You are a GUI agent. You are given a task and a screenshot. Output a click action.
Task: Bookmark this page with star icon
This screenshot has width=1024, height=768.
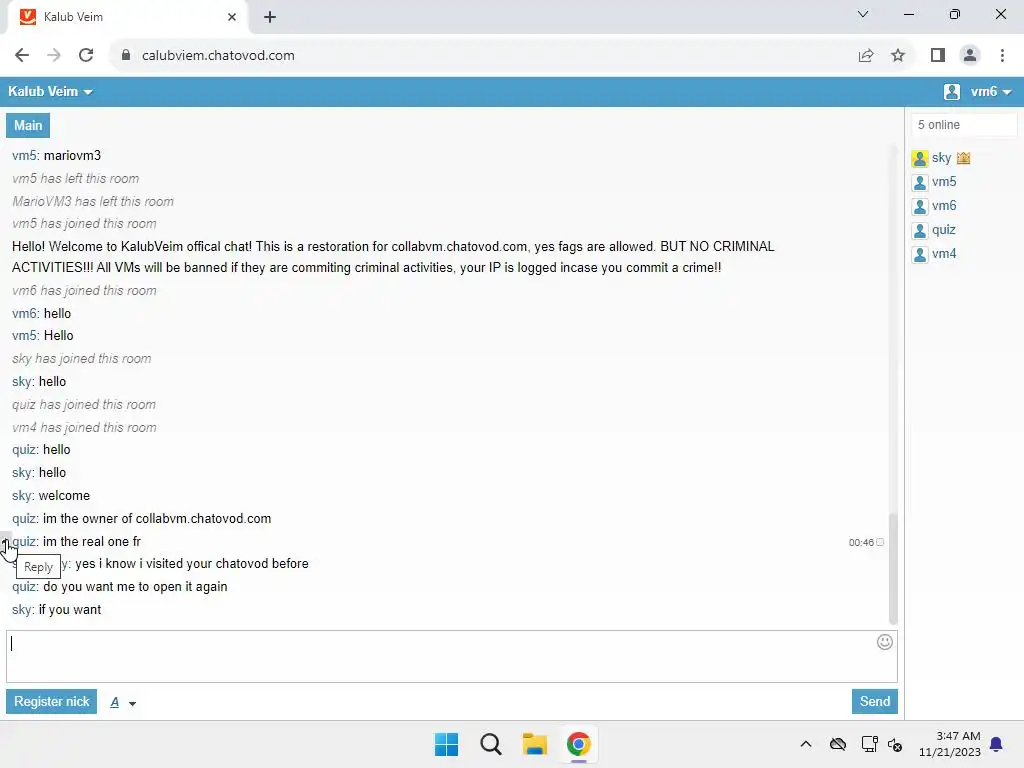tap(898, 56)
